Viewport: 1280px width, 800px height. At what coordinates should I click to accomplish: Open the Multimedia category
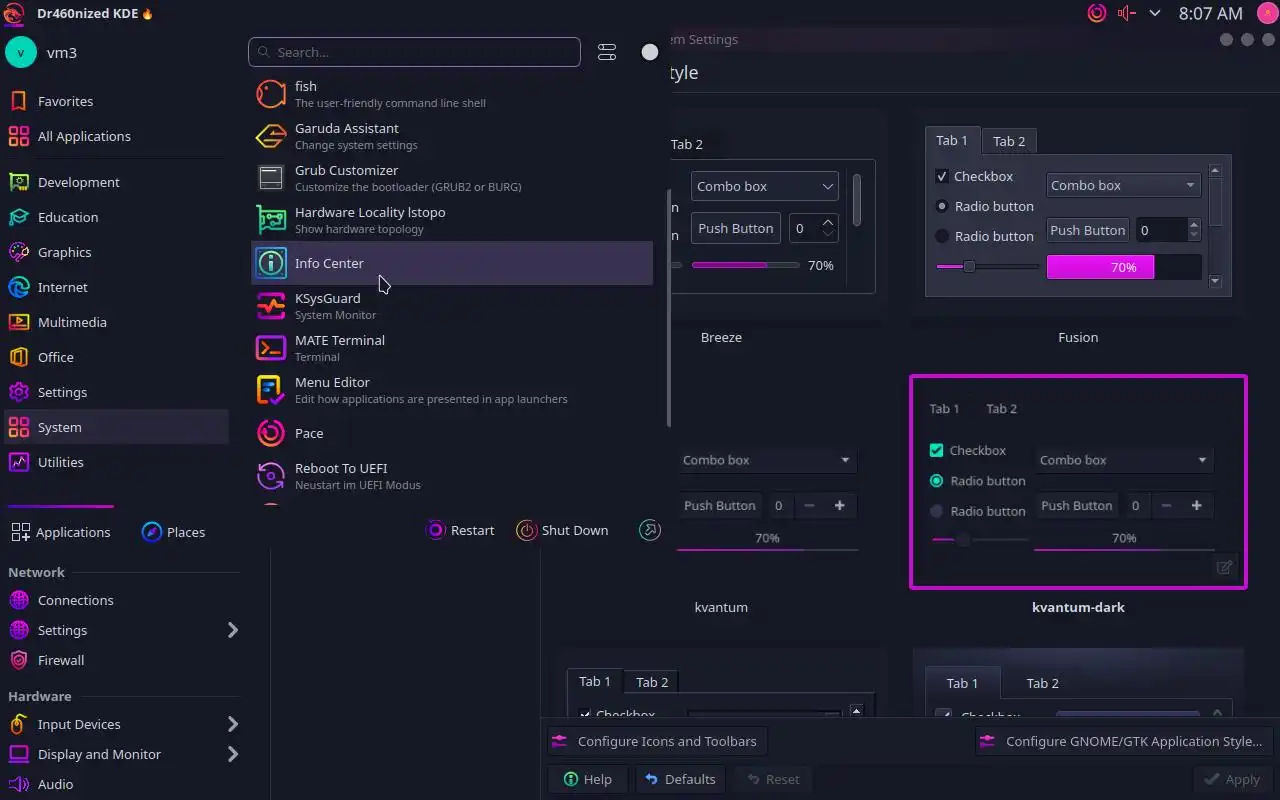coord(116,322)
